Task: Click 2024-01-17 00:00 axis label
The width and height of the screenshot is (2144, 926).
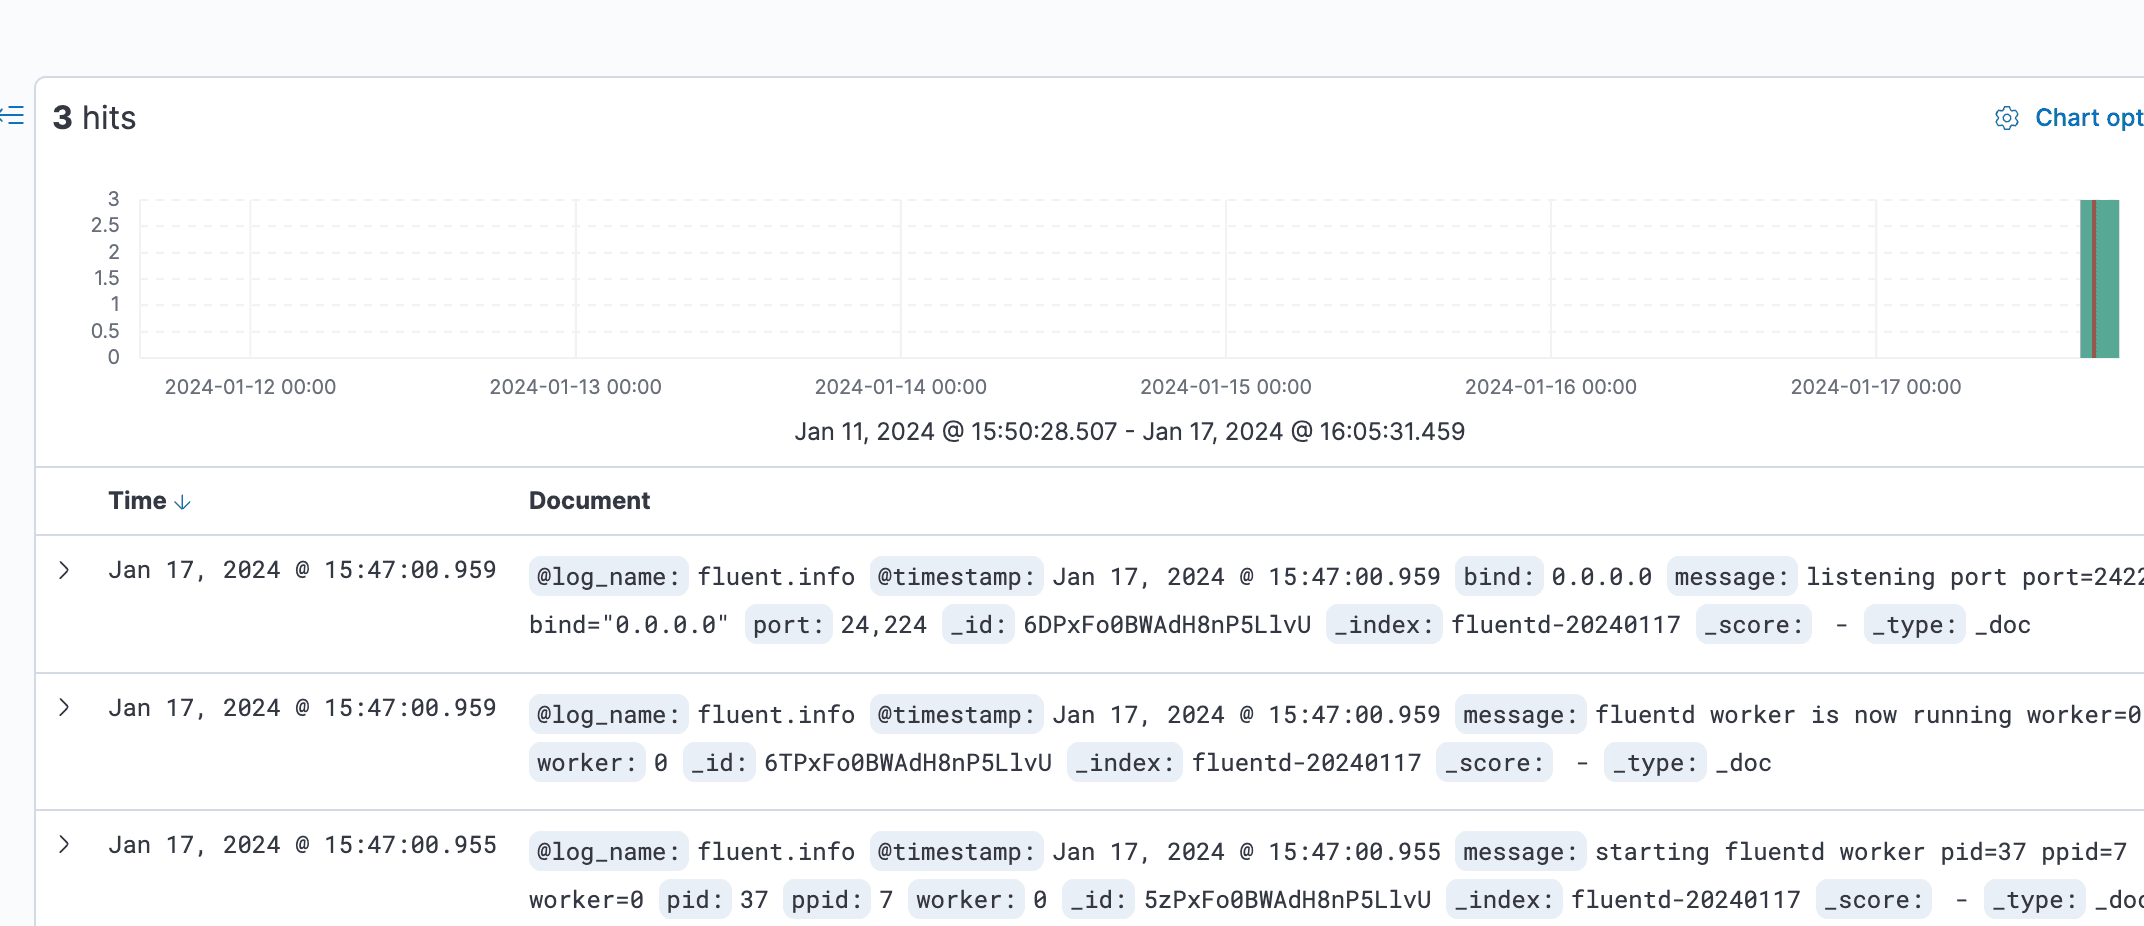Action: pyautogui.click(x=1876, y=387)
